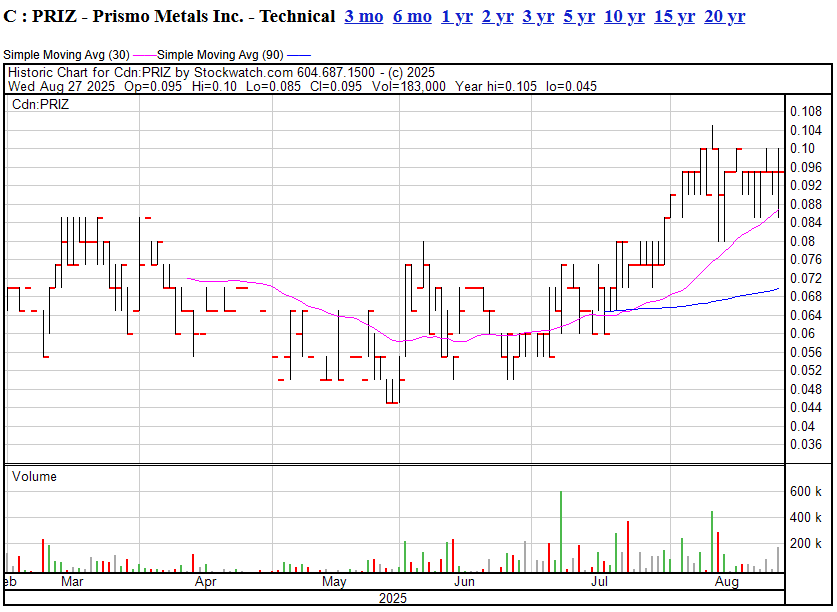This screenshot has width=837, height=612.
Task: Show the 20 yr chart
Action: (x=724, y=17)
